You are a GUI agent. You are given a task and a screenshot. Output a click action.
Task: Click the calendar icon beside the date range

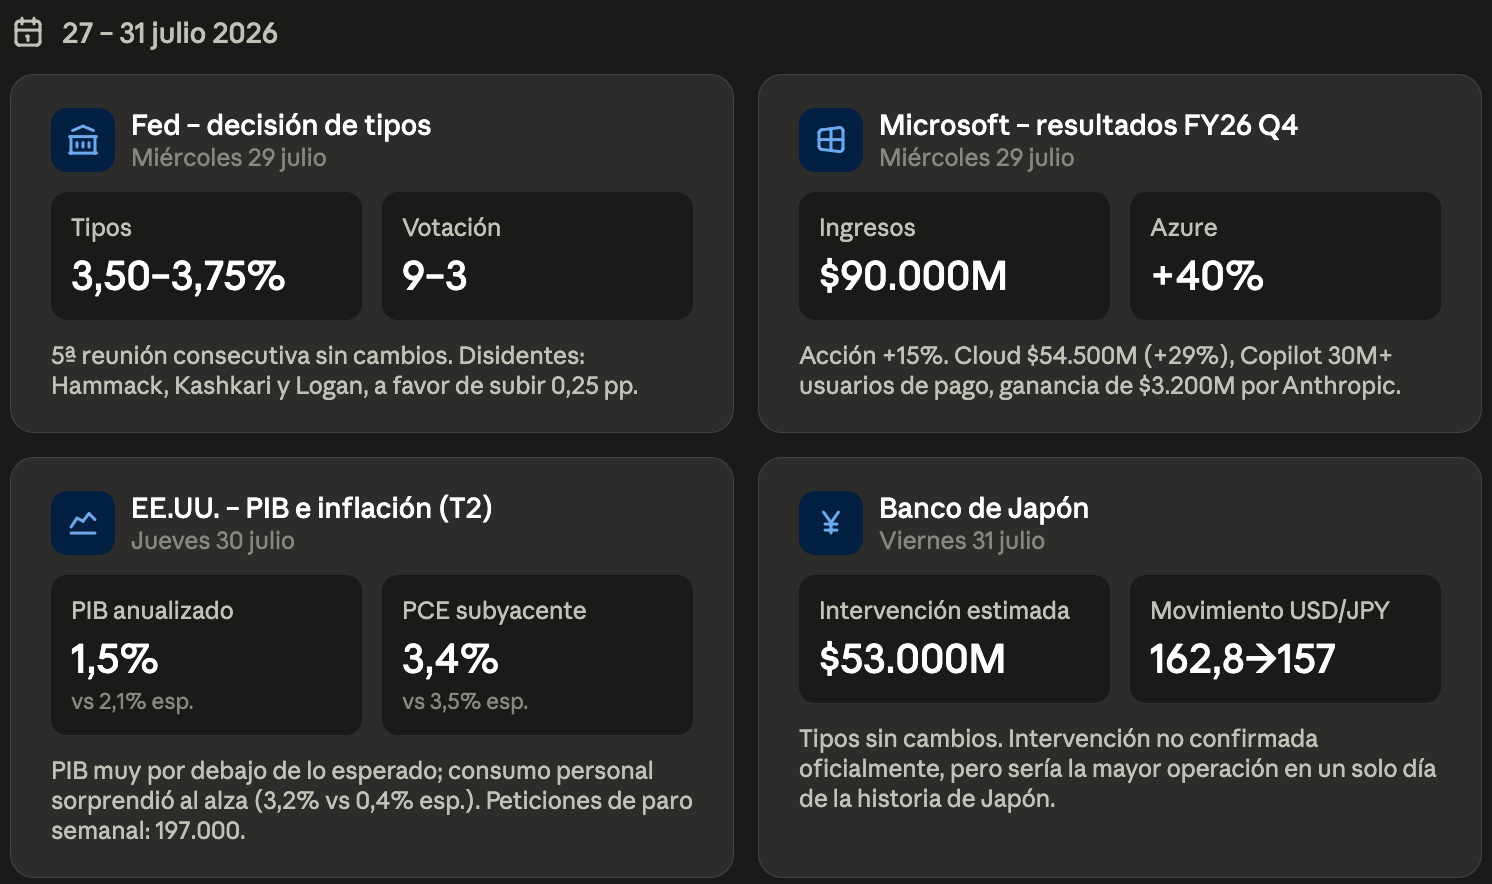coord(28,33)
